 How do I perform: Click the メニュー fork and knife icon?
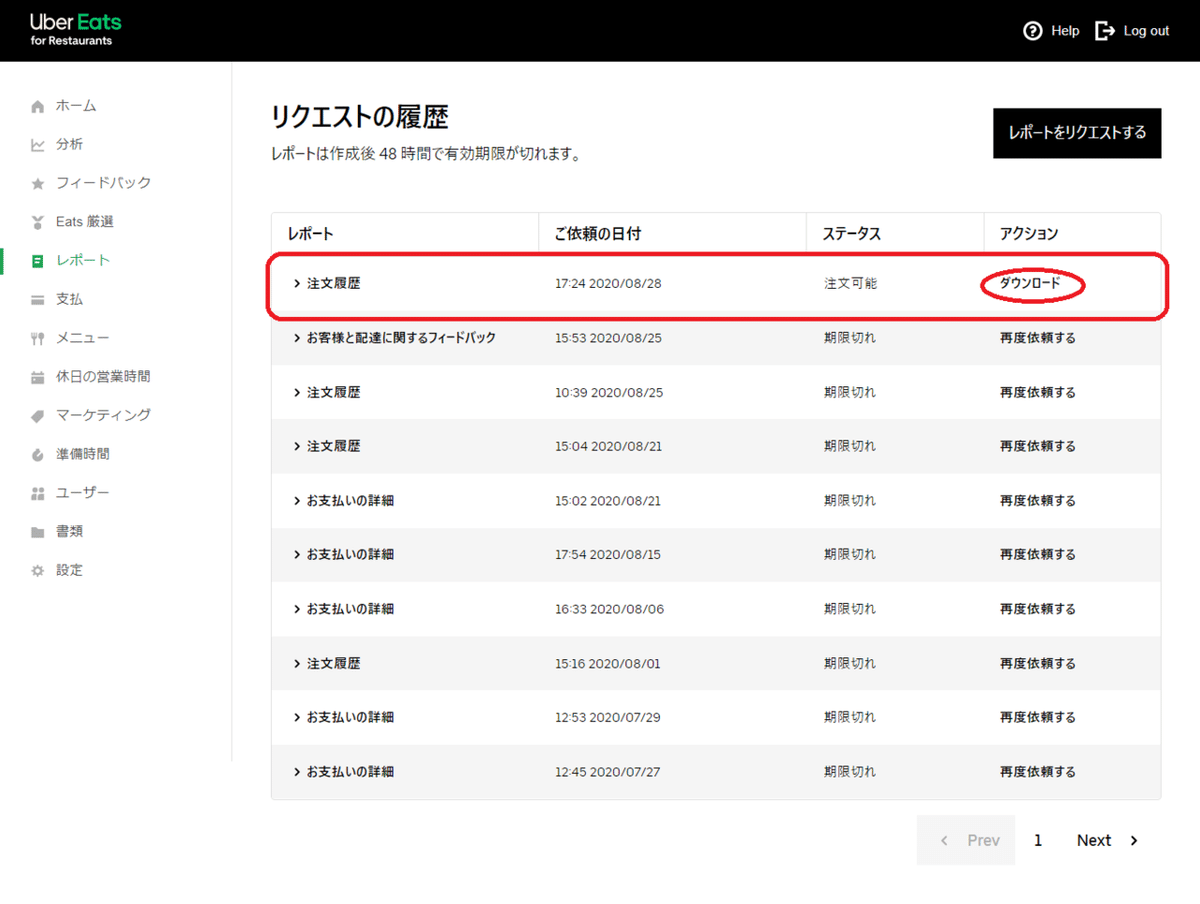pyautogui.click(x=38, y=339)
